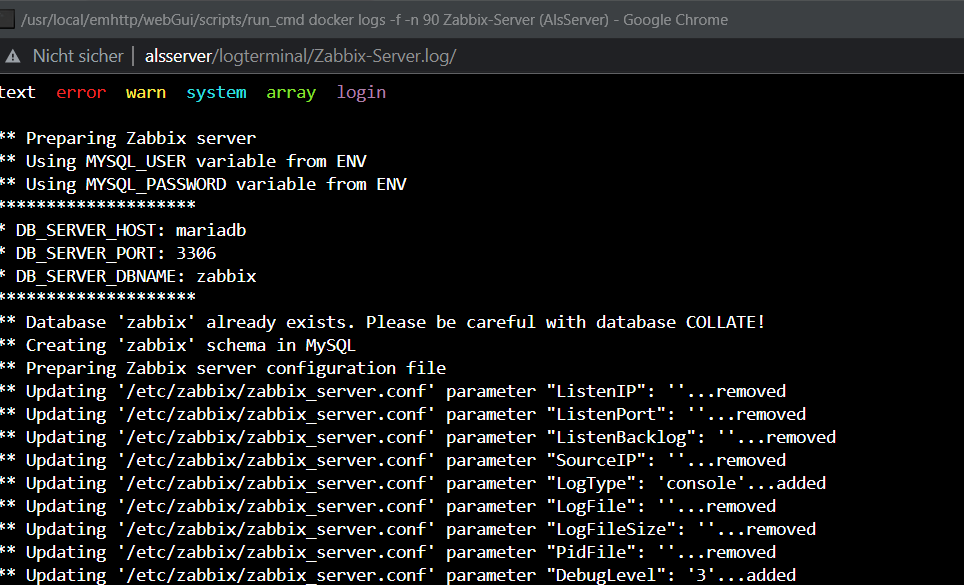Click the log line for parameter "ListenPort"
Image resolution: width=964 pixels, height=585 pixels.
tap(403, 414)
